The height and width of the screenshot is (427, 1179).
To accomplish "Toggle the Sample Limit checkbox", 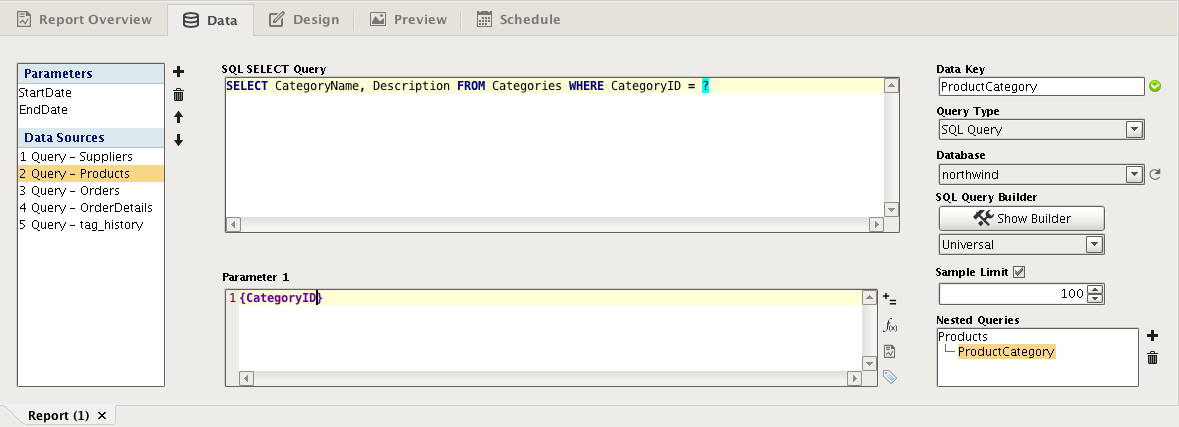I will point(1019,272).
